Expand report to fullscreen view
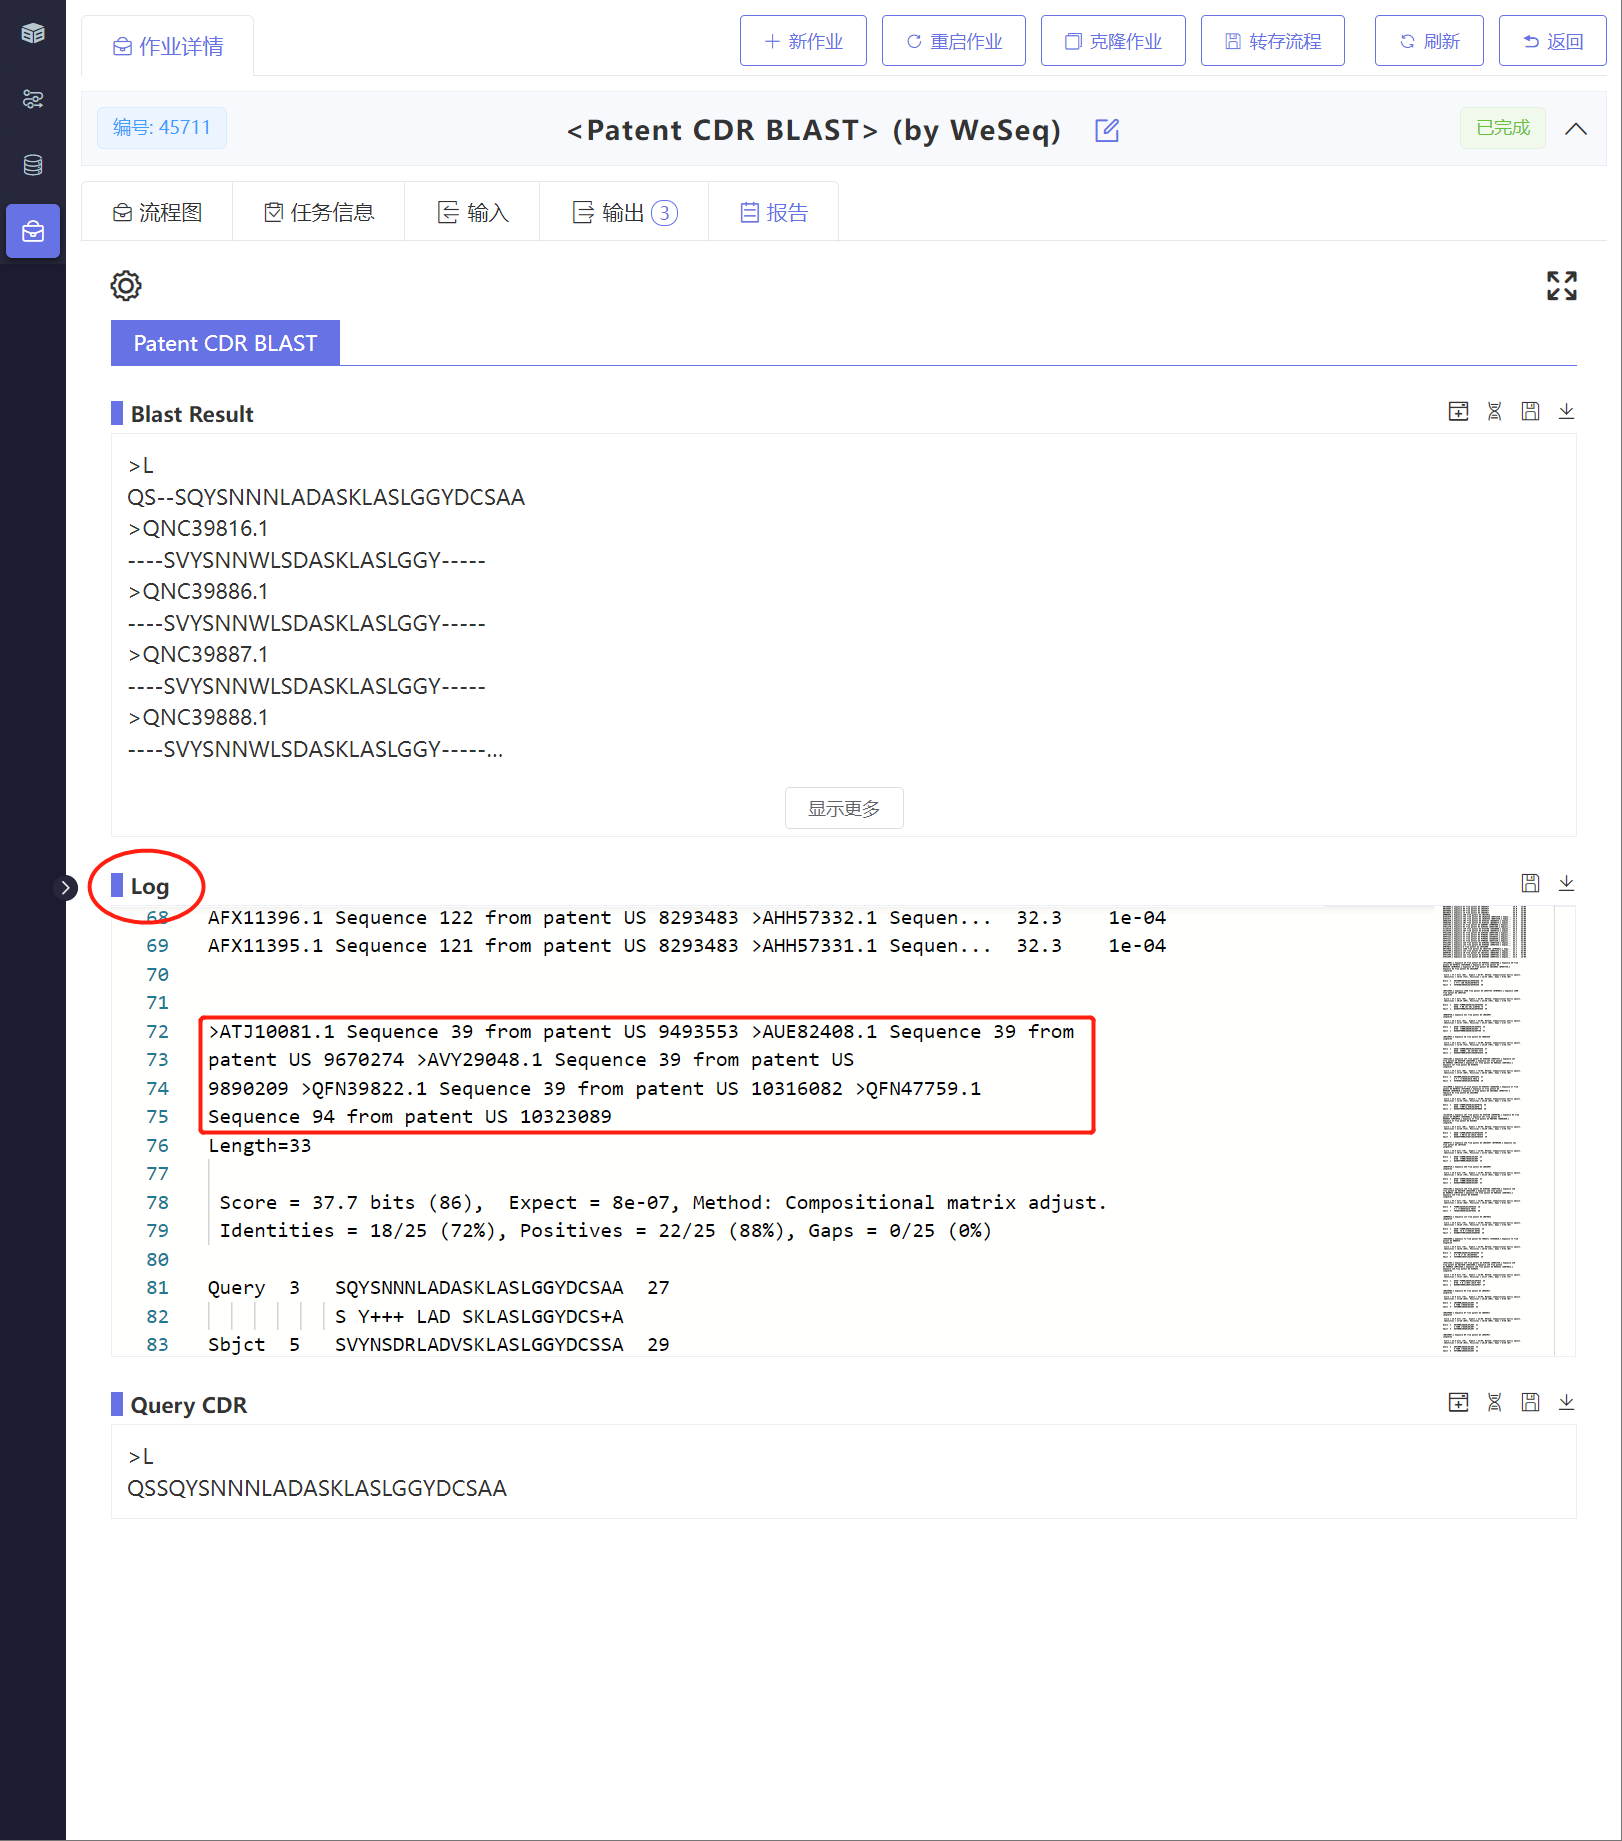This screenshot has width=1622, height=1841. coord(1561,286)
